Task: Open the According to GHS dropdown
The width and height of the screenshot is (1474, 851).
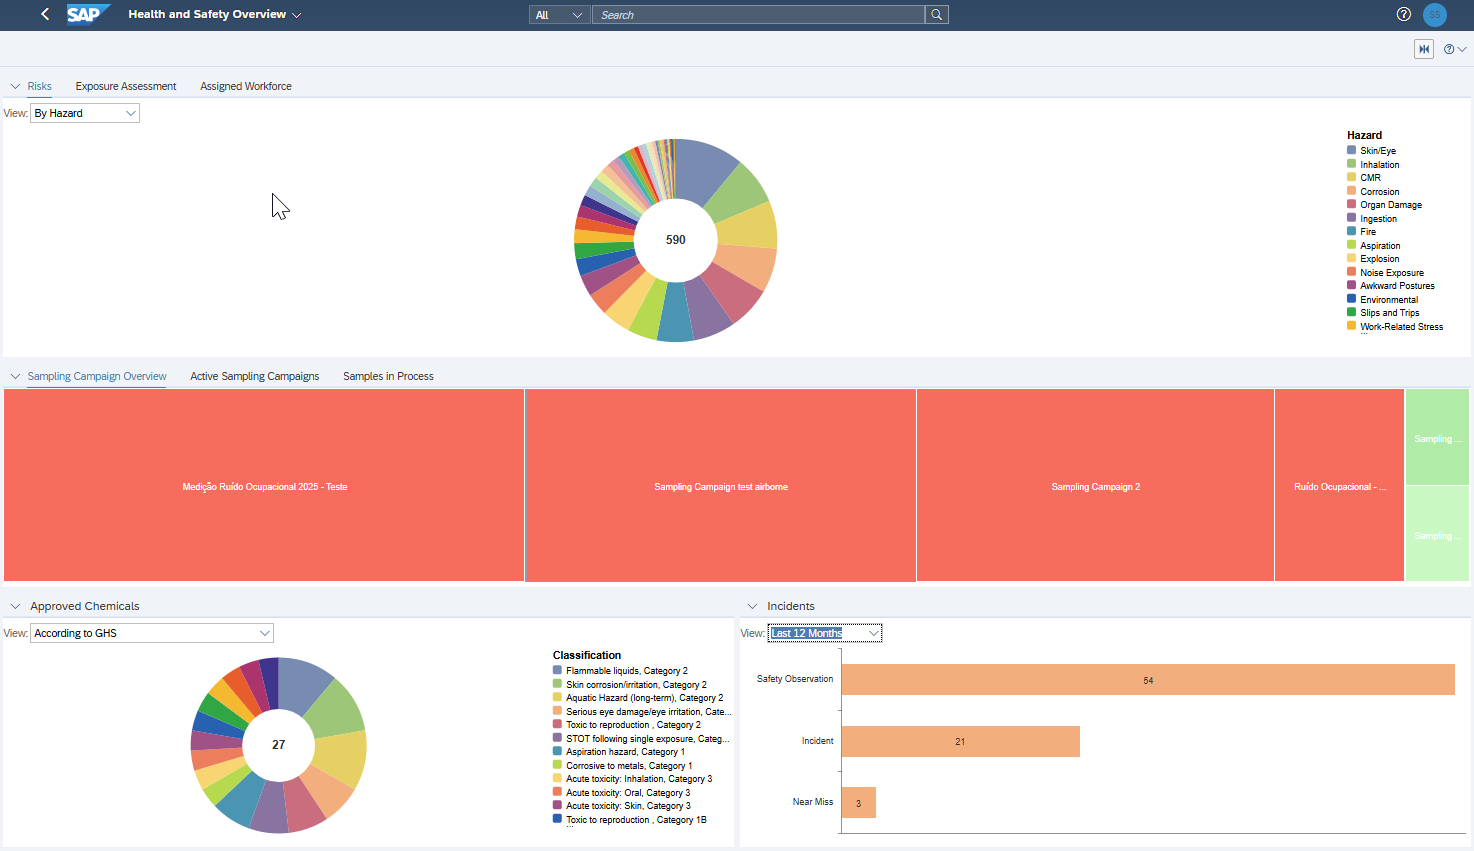Action: coord(152,633)
